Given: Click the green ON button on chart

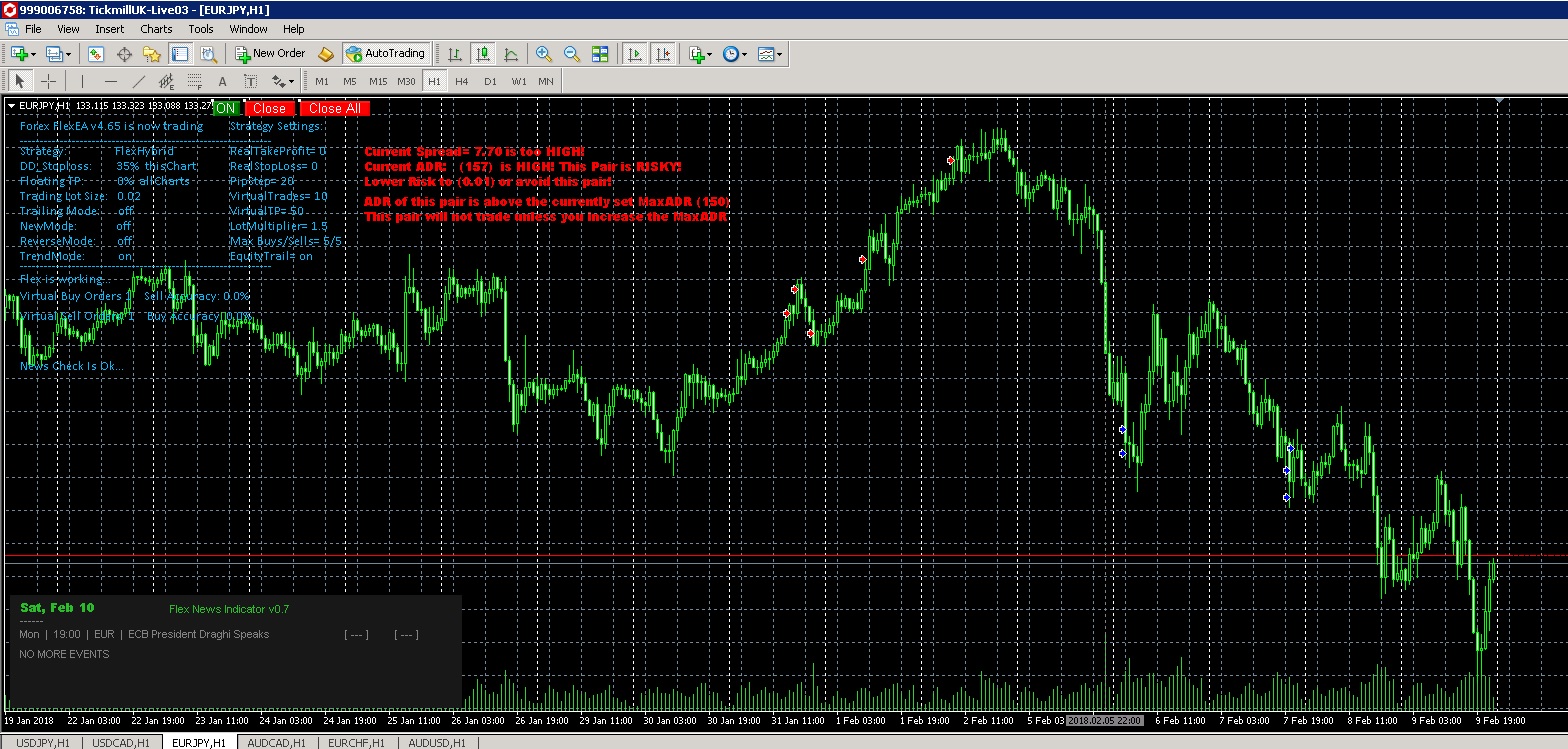Looking at the screenshot, I should pyautogui.click(x=226, y=108).
